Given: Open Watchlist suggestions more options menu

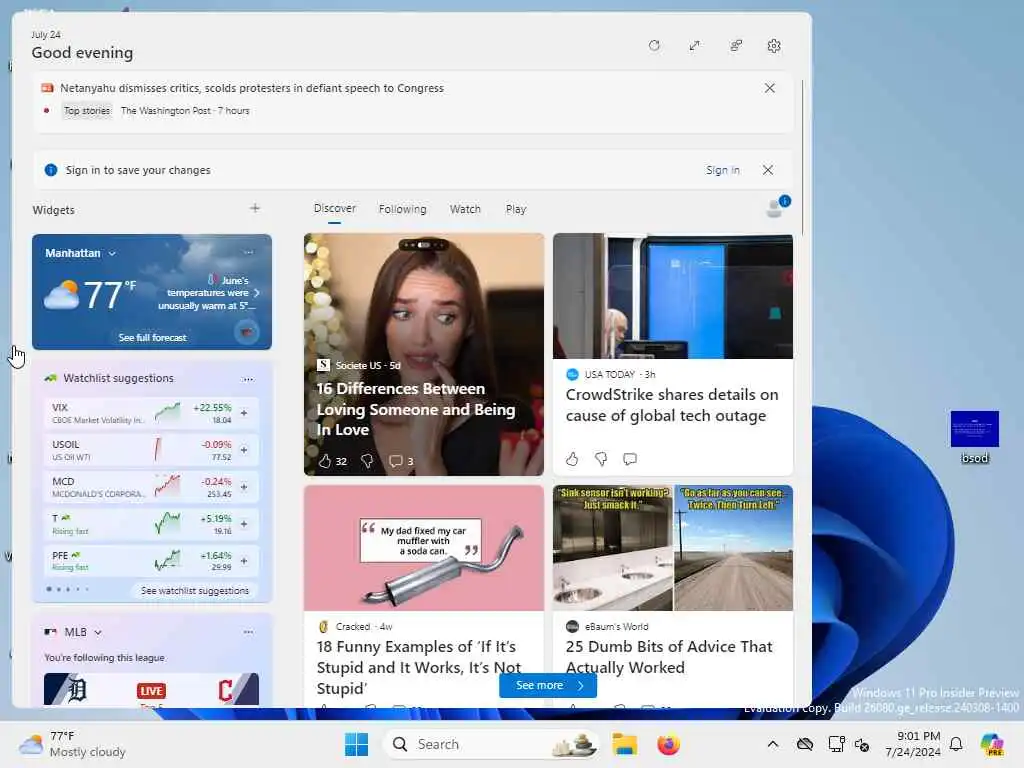Looking at the screenshot, I should pos(248,379).
